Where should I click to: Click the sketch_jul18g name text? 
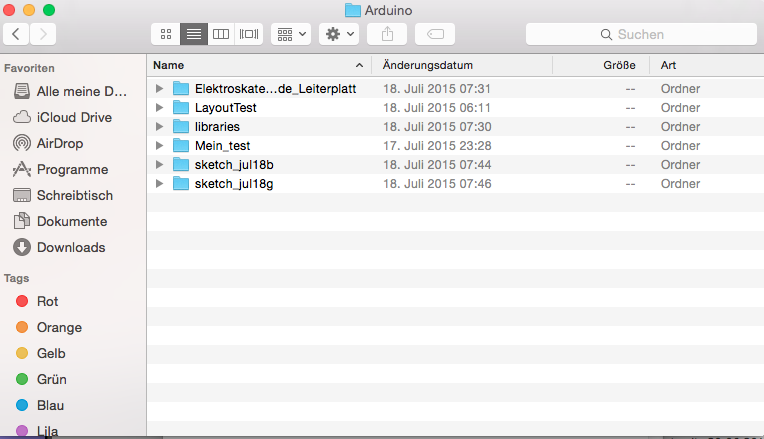coord(234,184)
